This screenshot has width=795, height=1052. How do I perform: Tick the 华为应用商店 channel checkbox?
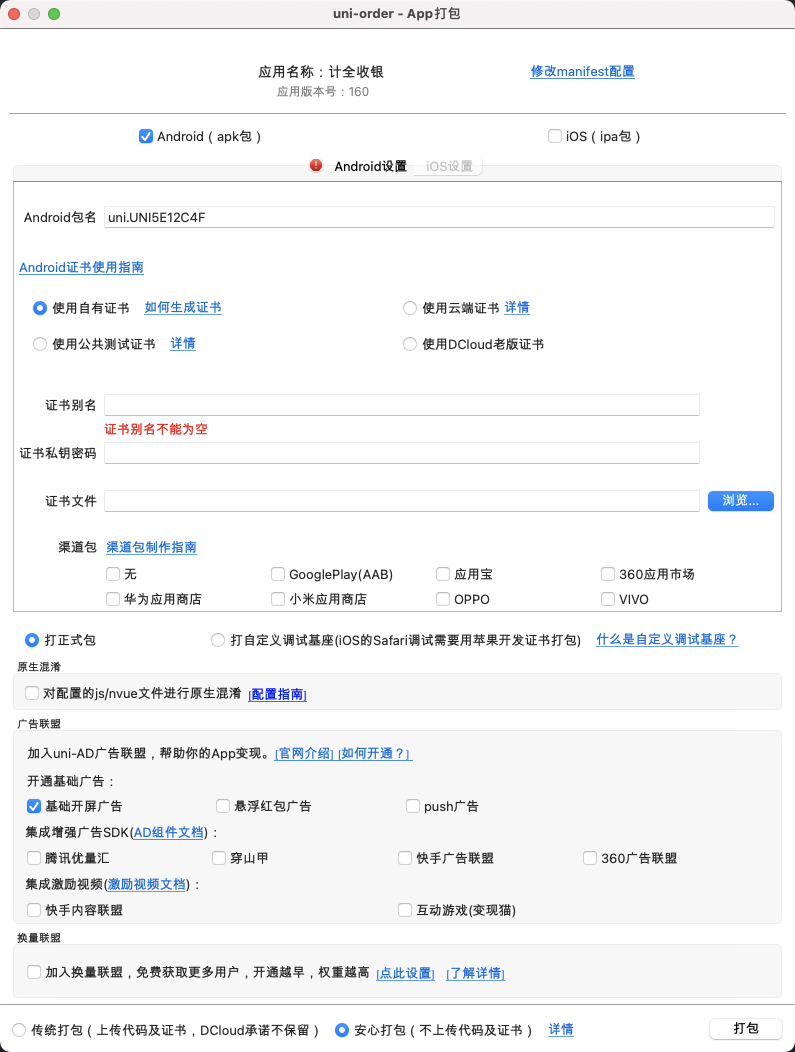113,599
